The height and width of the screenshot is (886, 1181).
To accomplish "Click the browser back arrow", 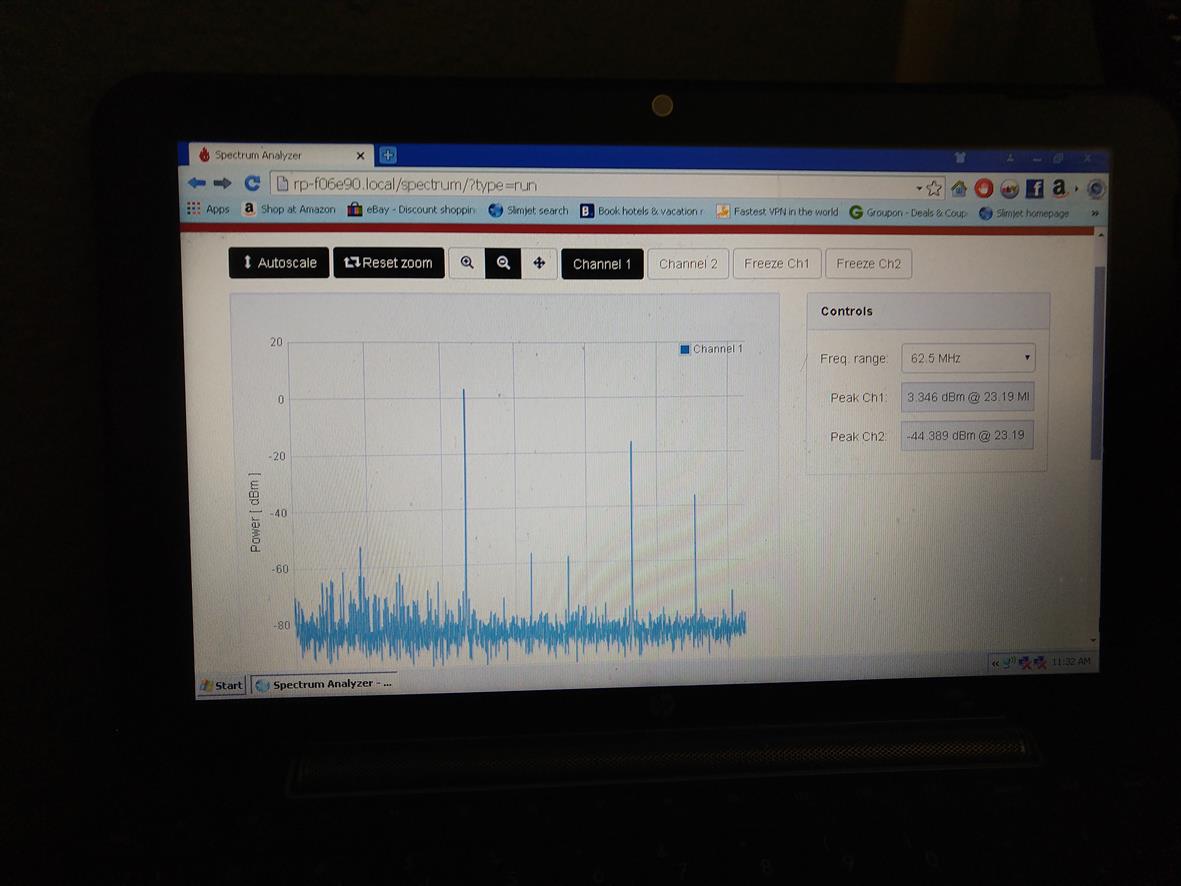I will tap(197, 182).
